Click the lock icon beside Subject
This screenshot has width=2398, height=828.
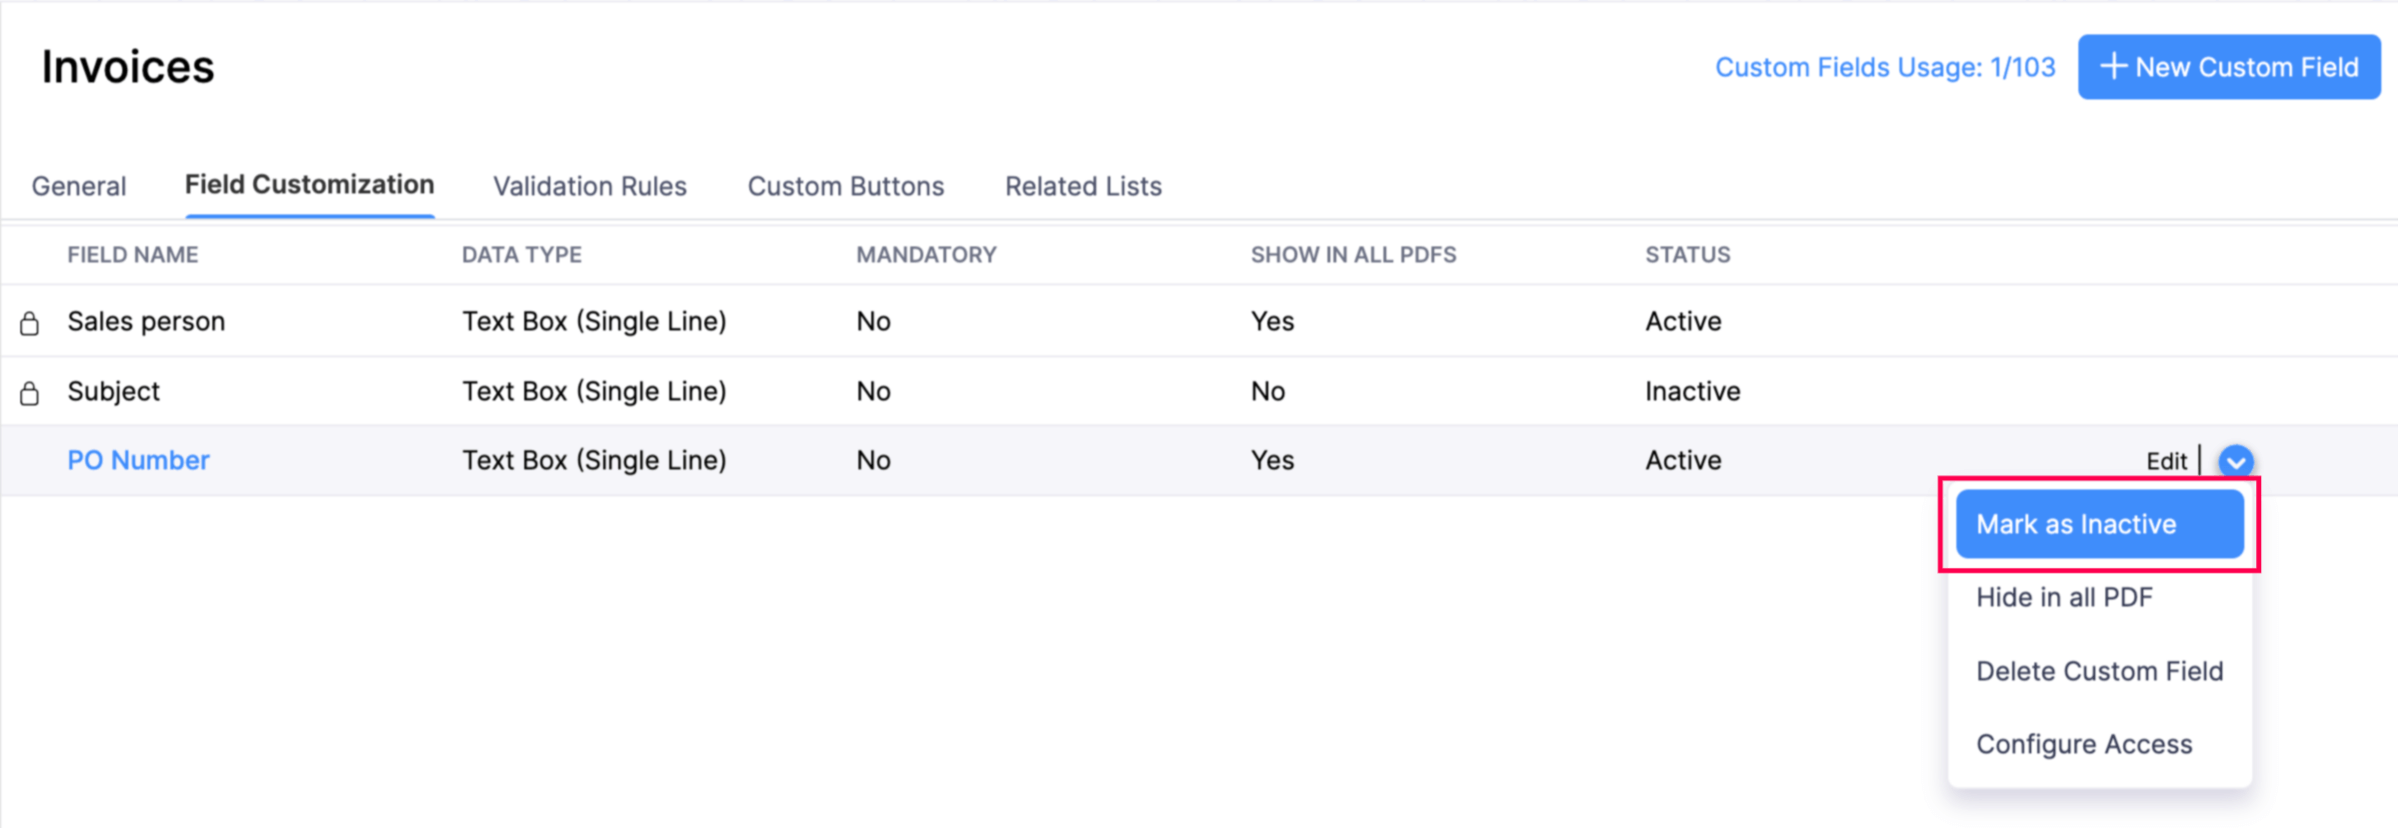coord(30,393)
